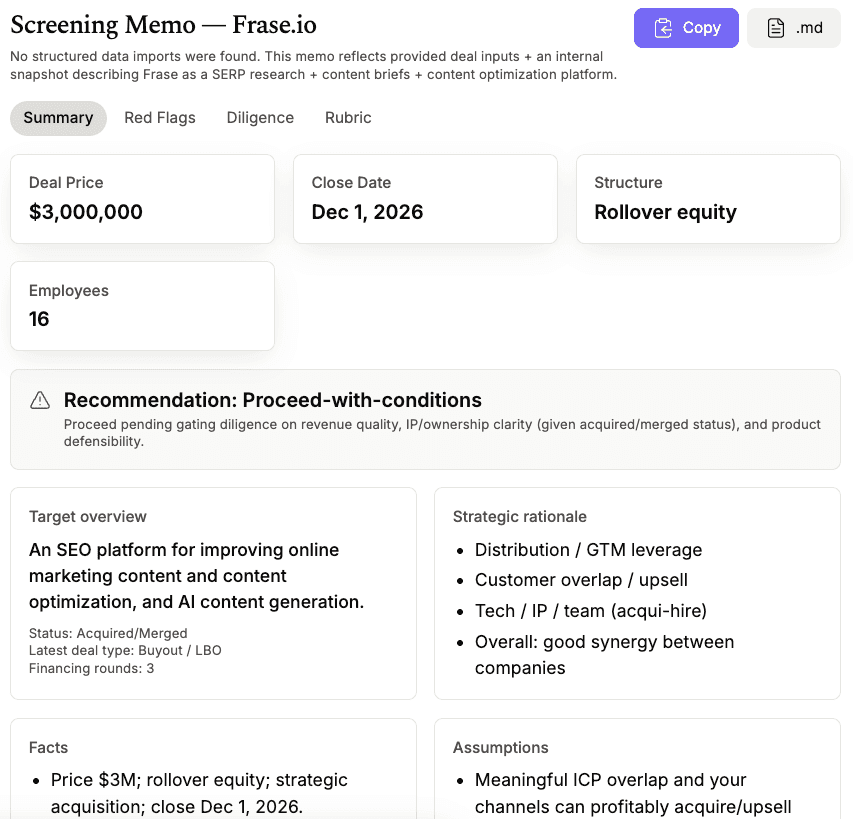Click the Assumptions card heading

pyautogui.click(x=500, y=748)
